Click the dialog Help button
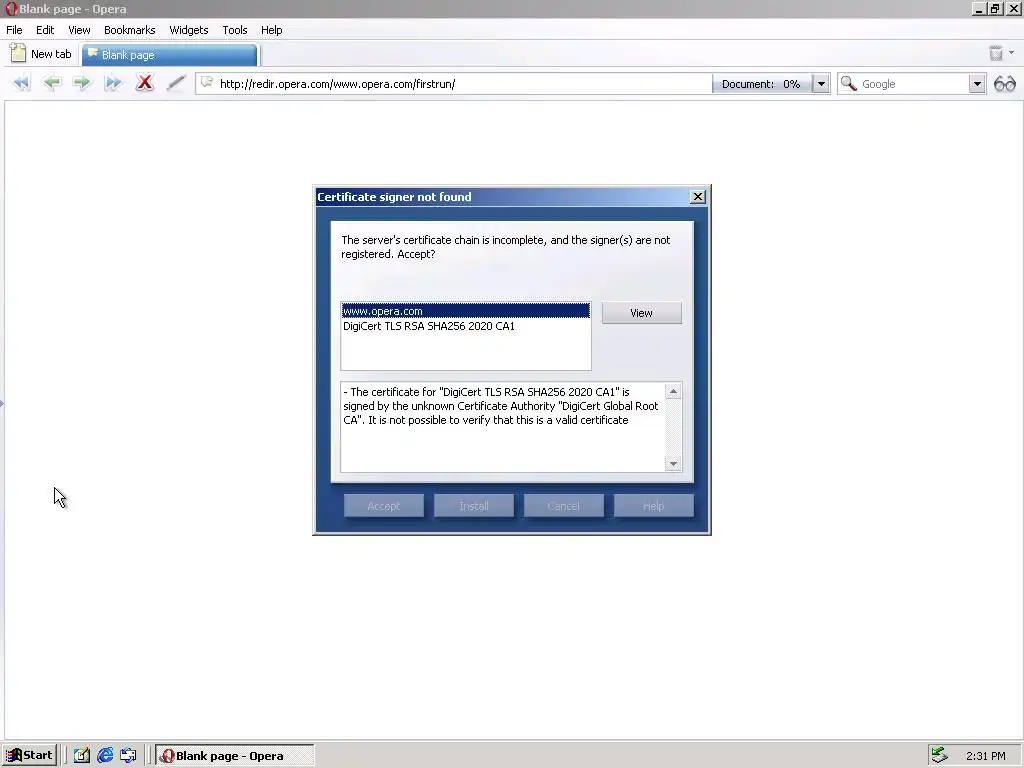Image resolution: width=1024 pixels, height=768 pixels. click(x=654, y=506)
